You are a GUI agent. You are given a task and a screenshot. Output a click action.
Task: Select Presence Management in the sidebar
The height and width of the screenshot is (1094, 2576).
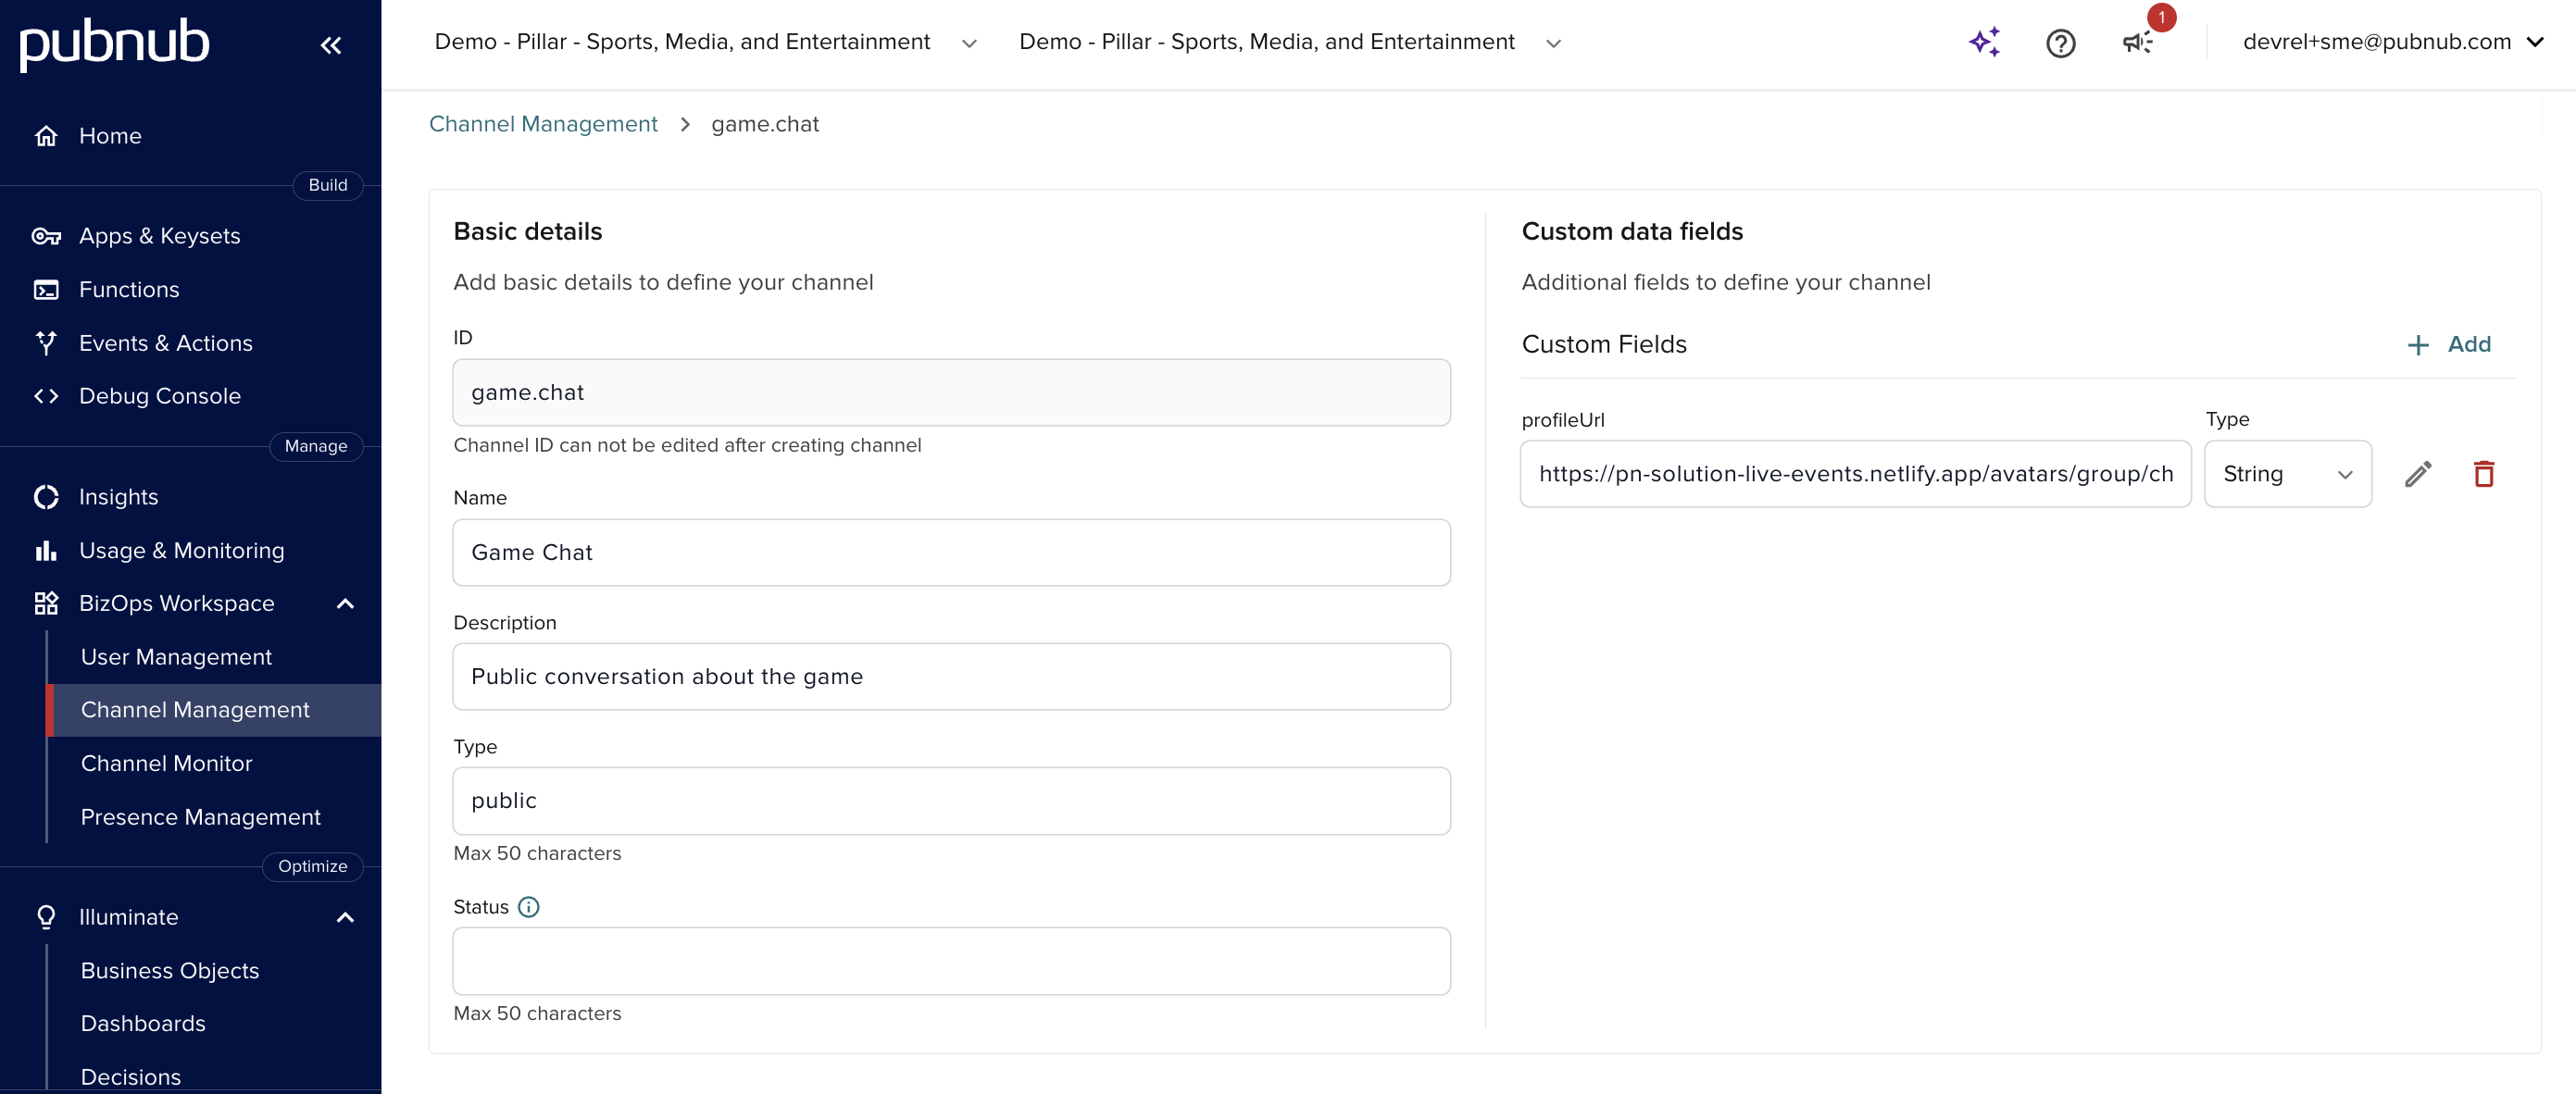(200, 816)
